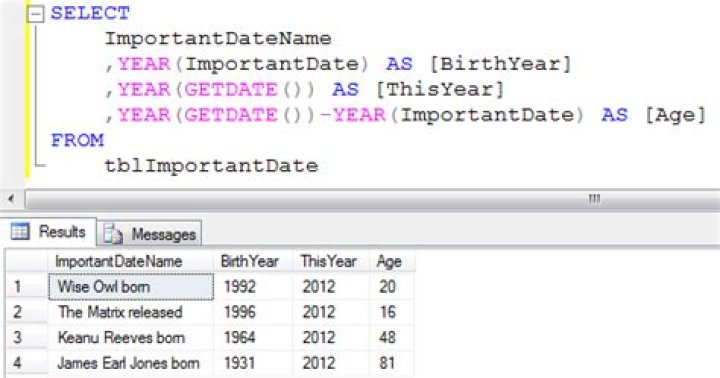
Task: Open the Results tab
Action: pyautogui.click(x=49, y=232)
